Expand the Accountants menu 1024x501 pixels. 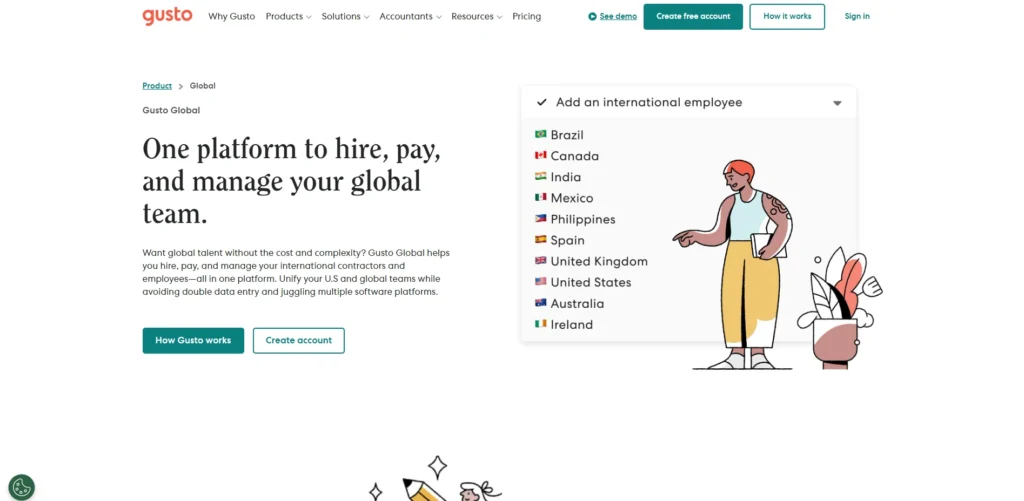410,16
